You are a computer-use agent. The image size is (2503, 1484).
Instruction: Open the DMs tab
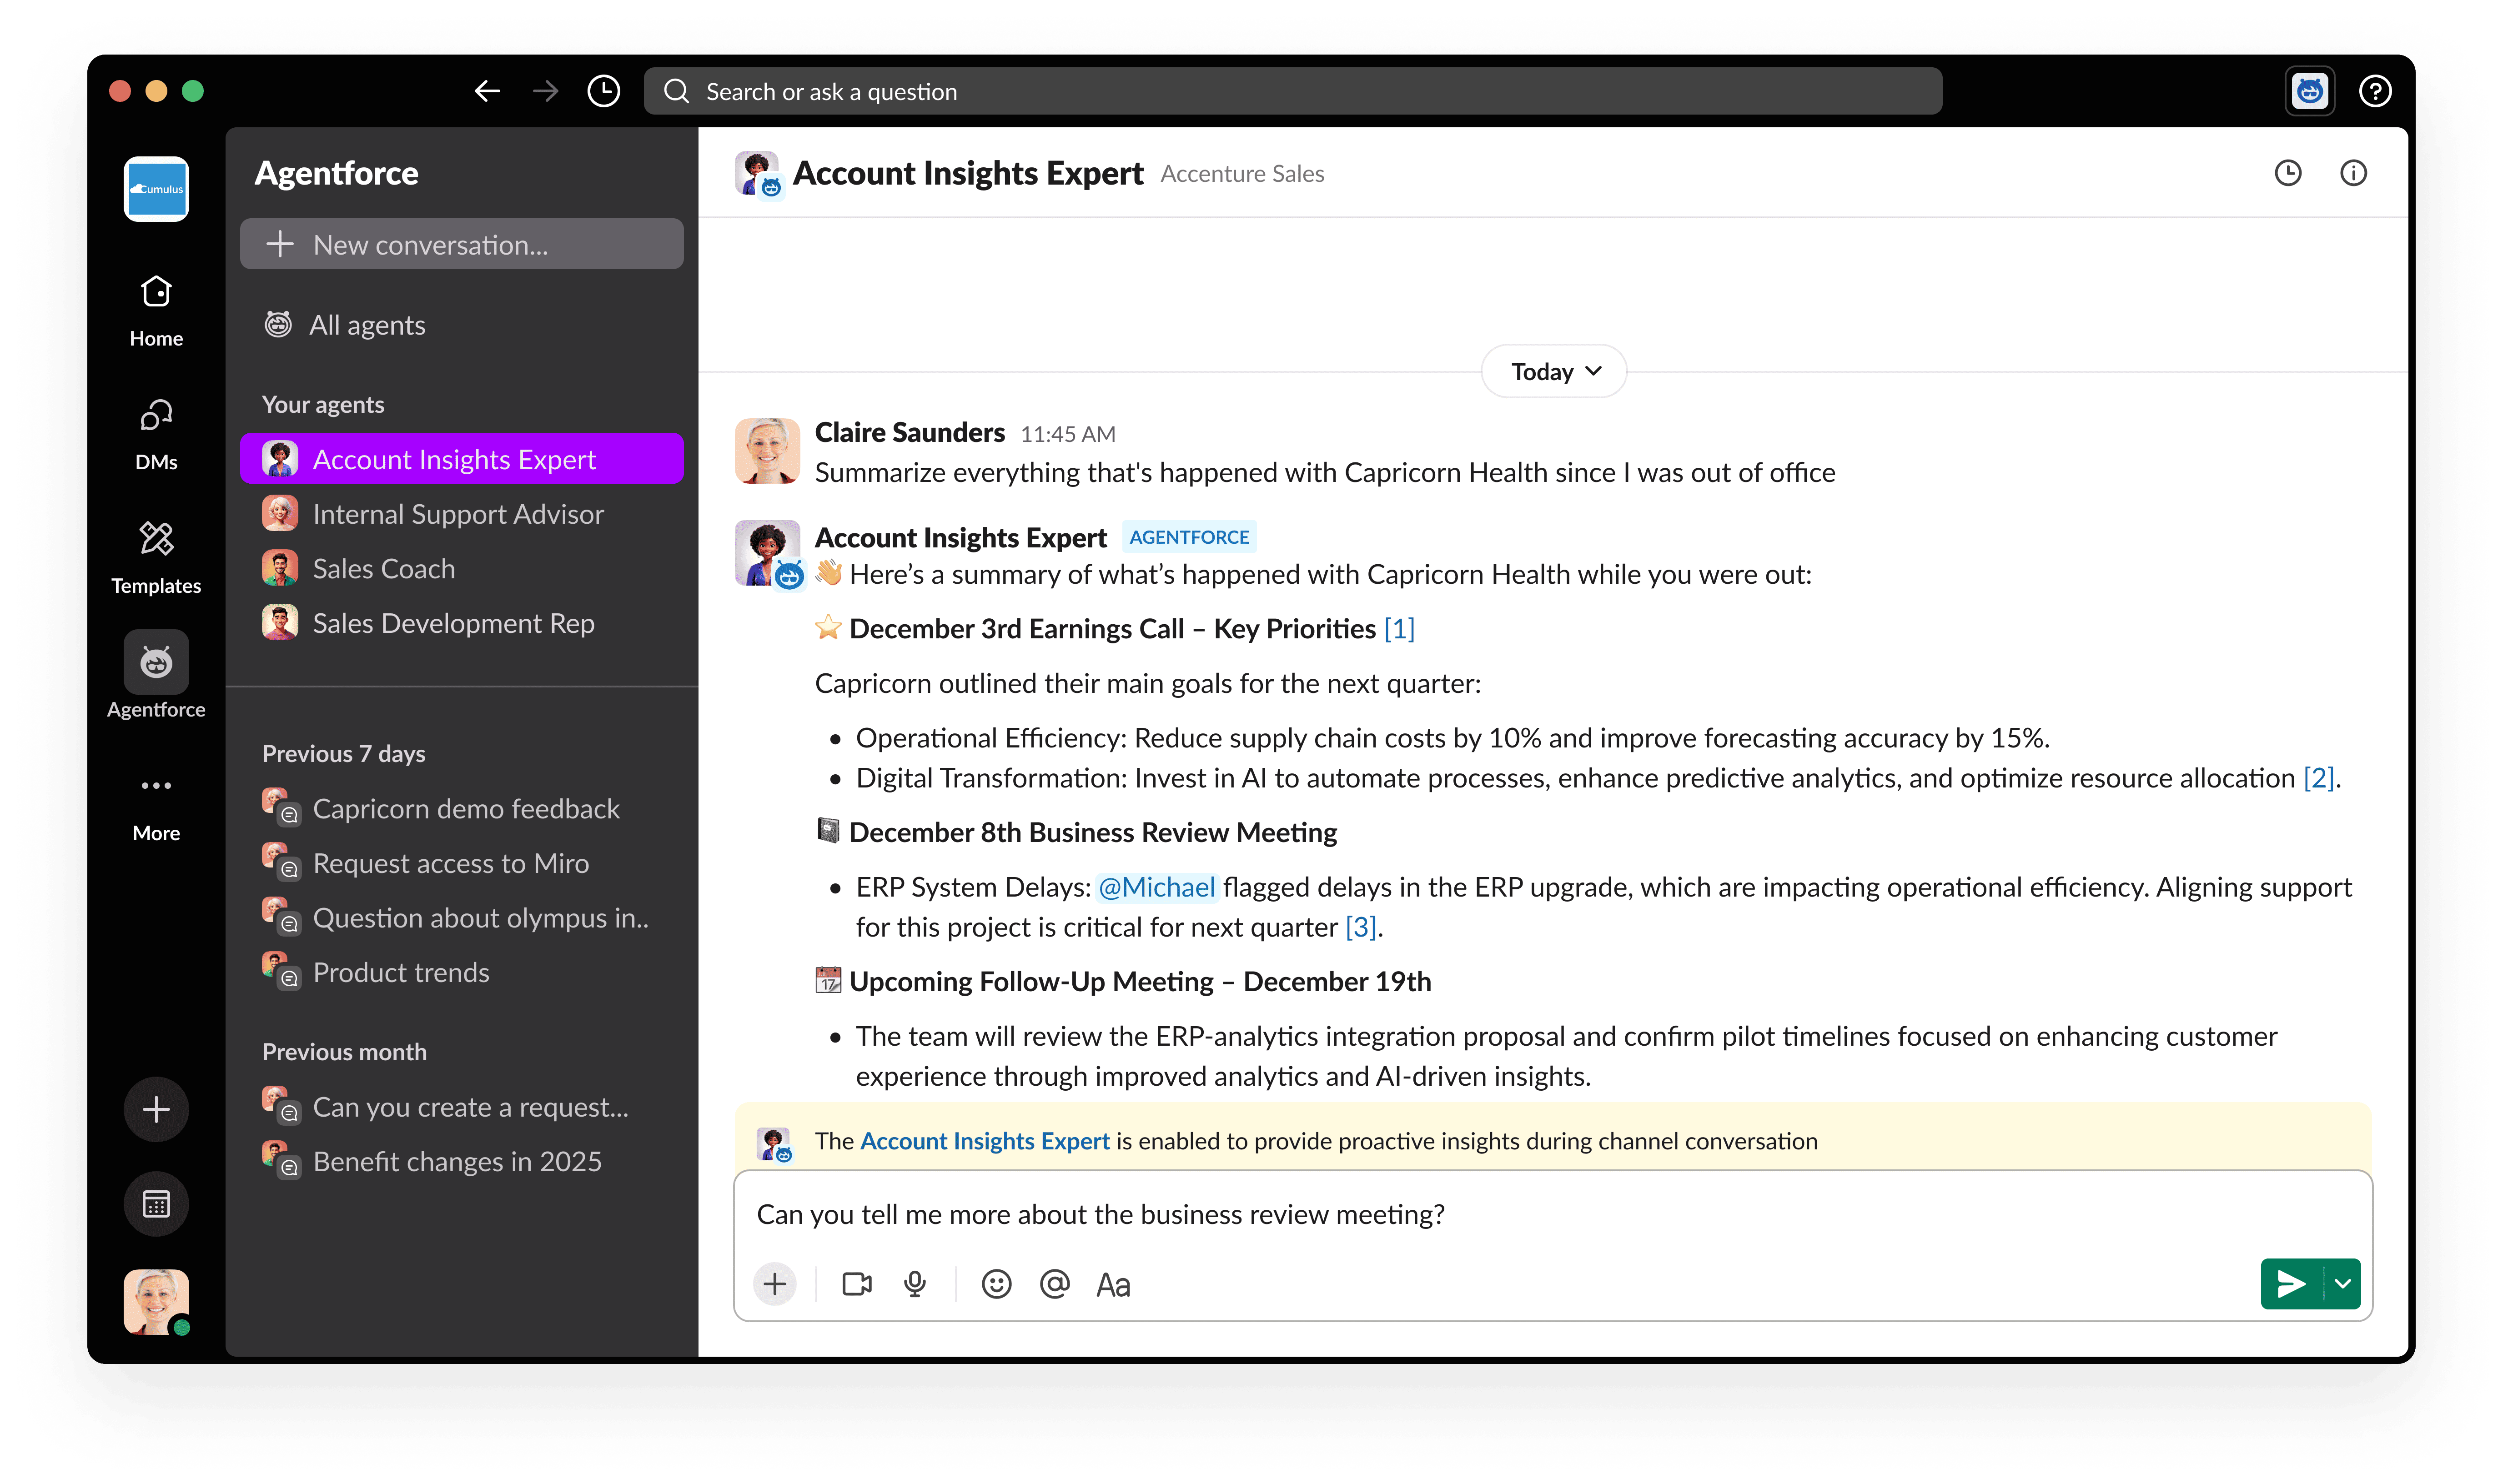click(x=156, y=433)
